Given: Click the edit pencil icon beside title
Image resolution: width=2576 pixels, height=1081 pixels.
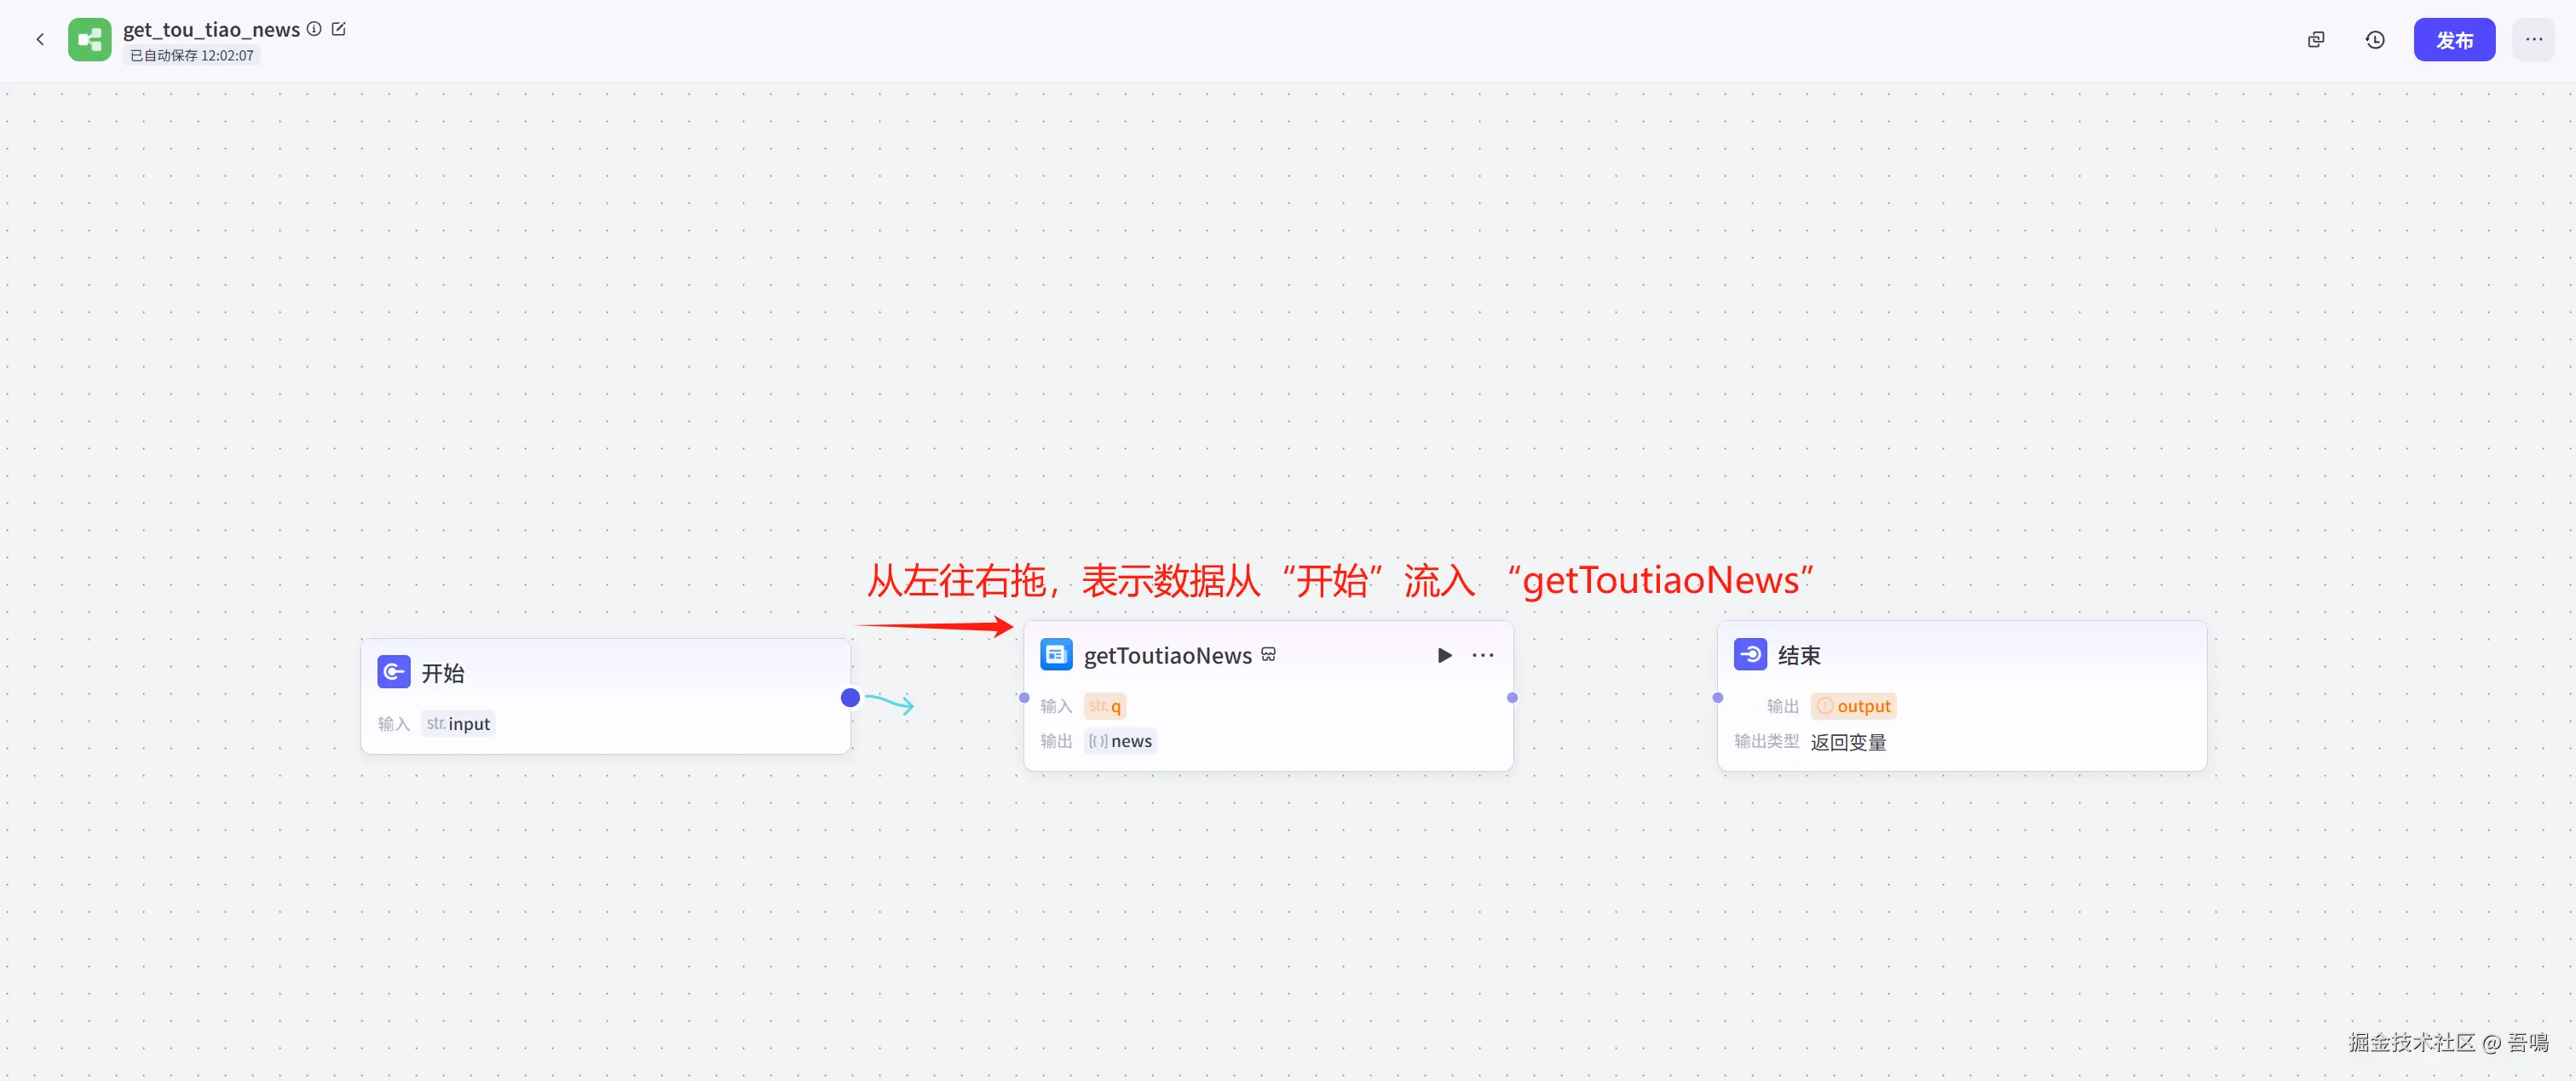Looking at the screenshot, I should [339, 29].
